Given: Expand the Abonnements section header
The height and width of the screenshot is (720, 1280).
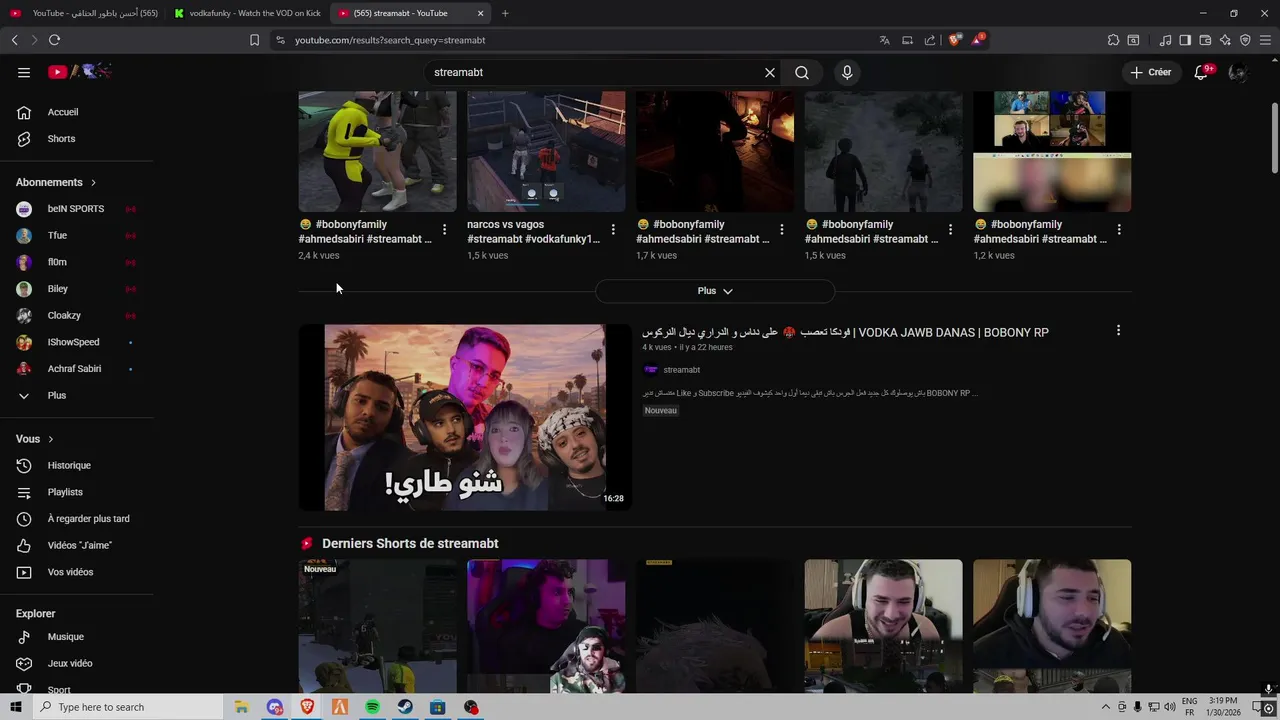Looking at the screenshot, I should 56,182.
